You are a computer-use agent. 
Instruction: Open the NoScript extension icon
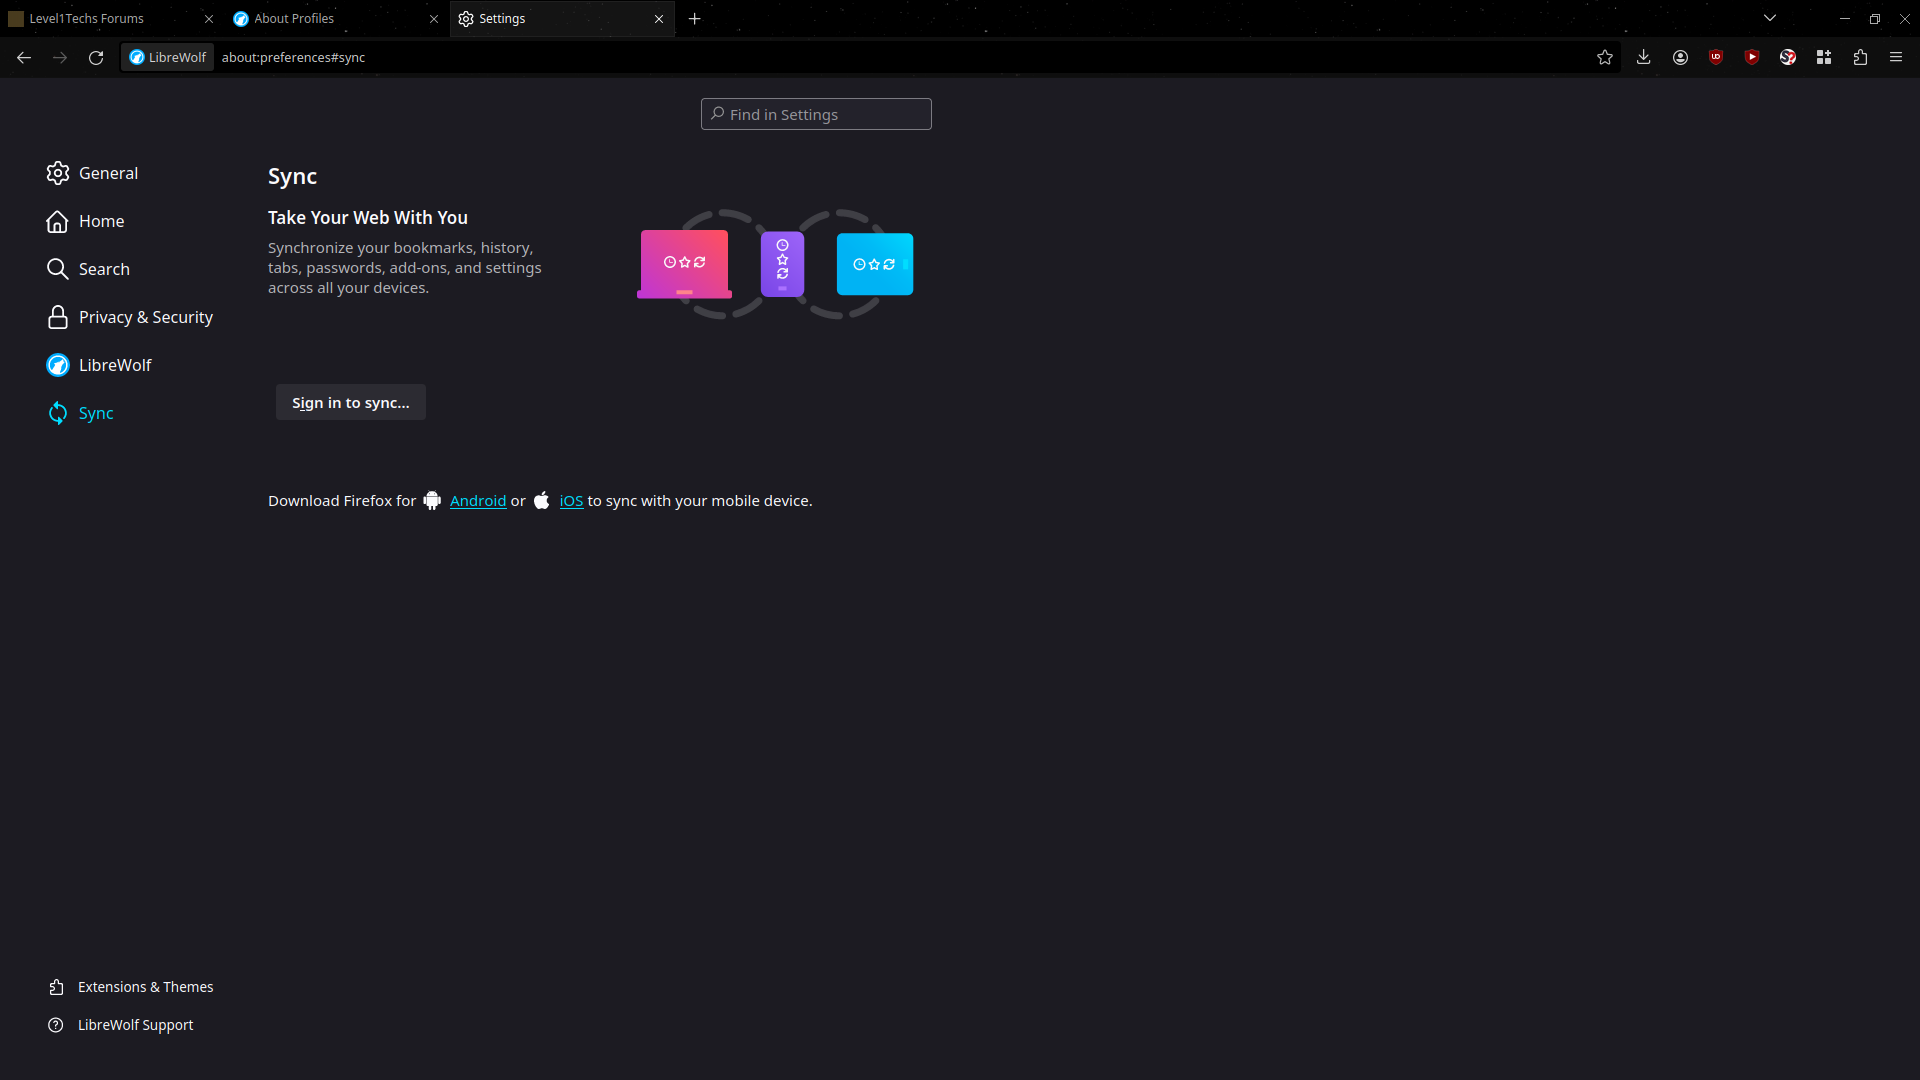tap(1788, 57)
